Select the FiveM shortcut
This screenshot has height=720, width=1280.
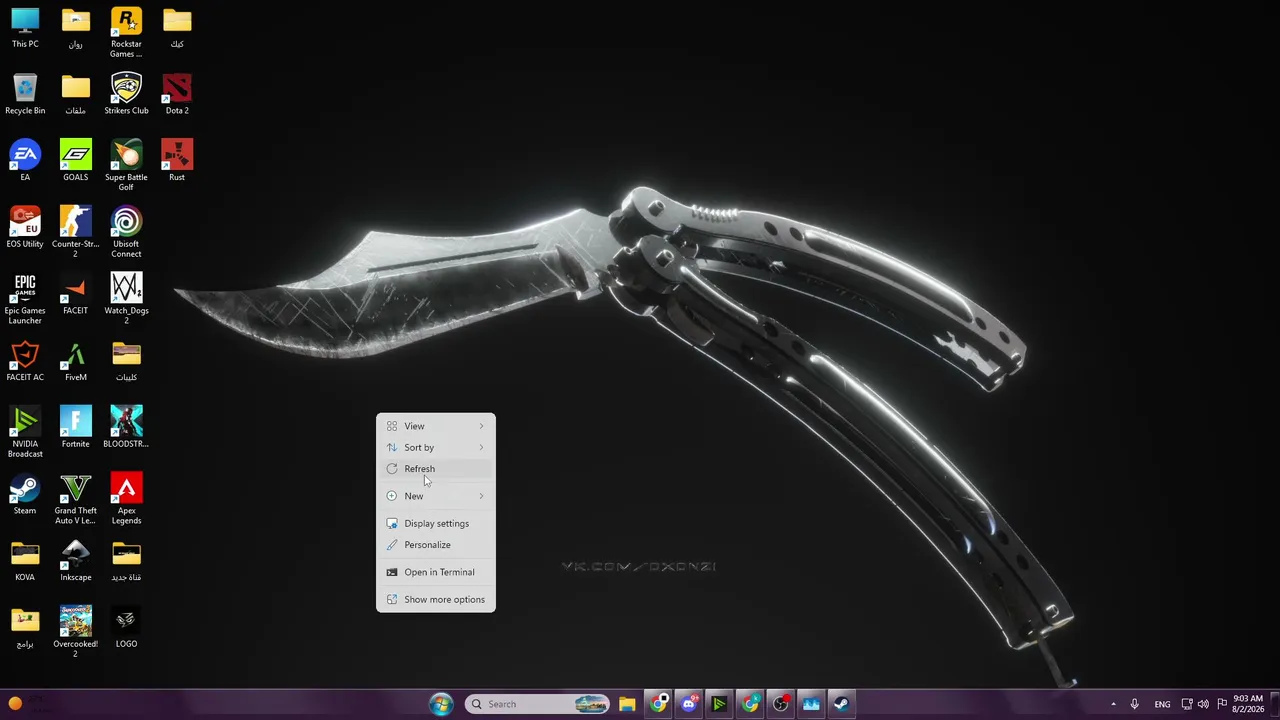pyautogui.click(x=75, y=361)
